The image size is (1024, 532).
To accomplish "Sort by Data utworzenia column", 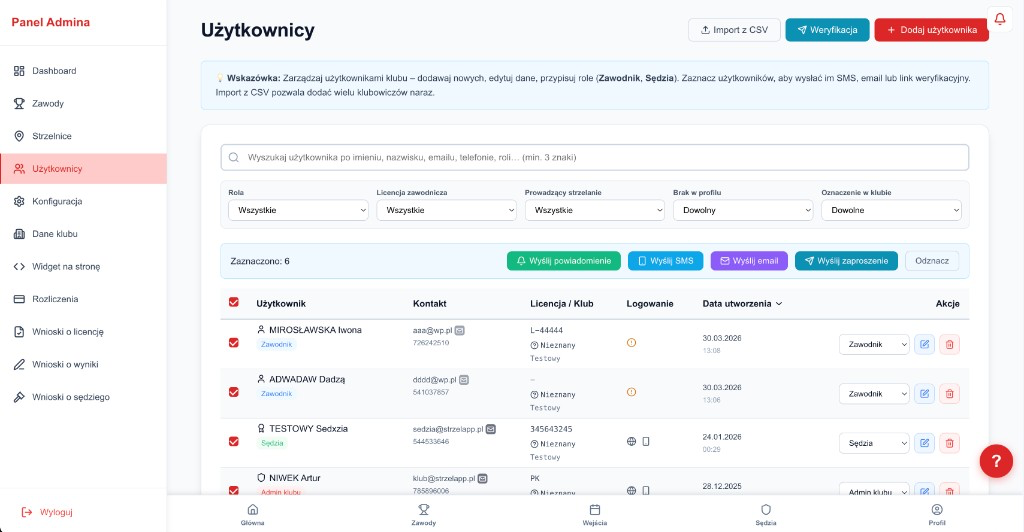I will pos(742,304).
